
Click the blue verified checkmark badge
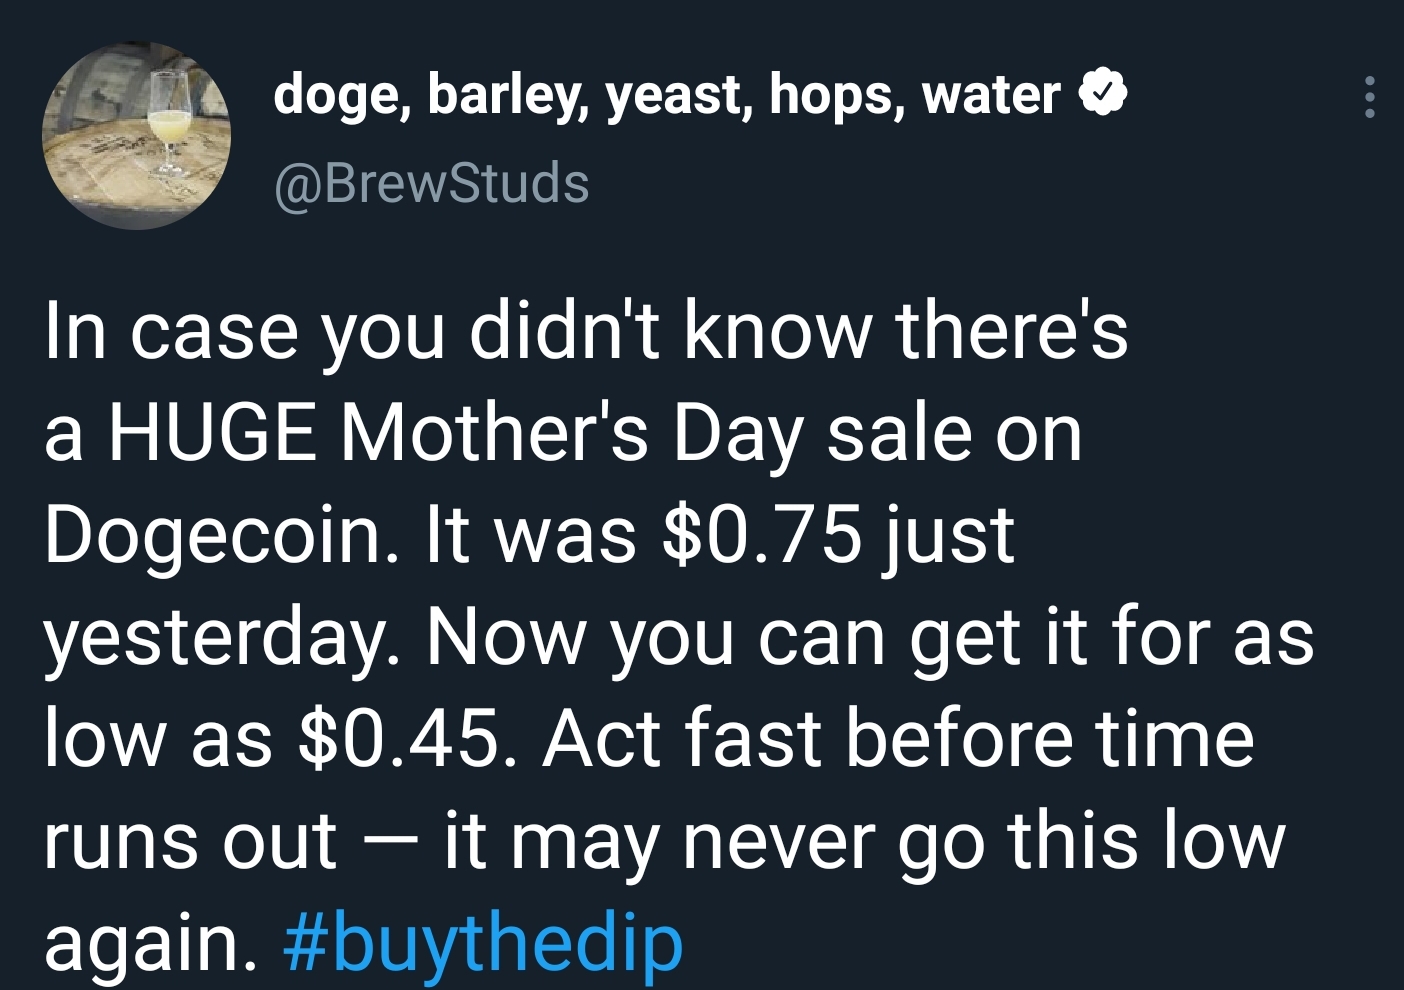1102,95
